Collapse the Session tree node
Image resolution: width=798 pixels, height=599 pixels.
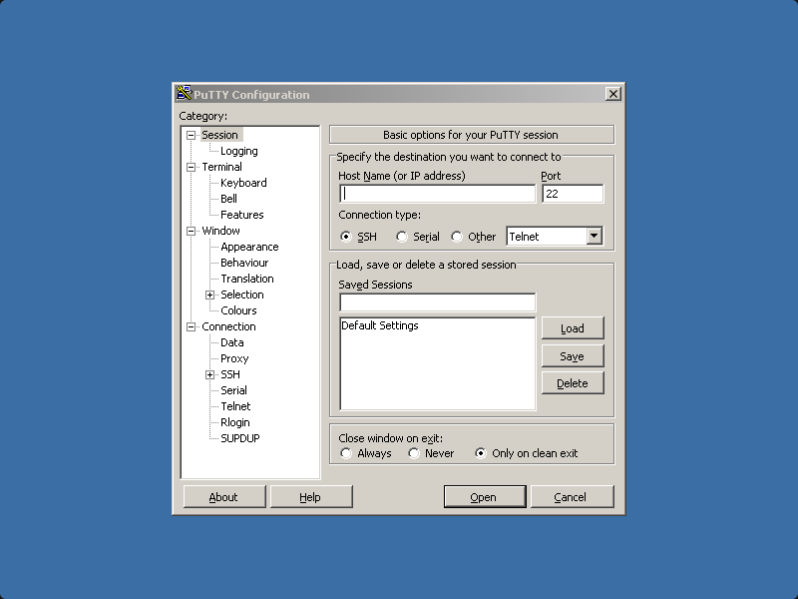point(191,135)
